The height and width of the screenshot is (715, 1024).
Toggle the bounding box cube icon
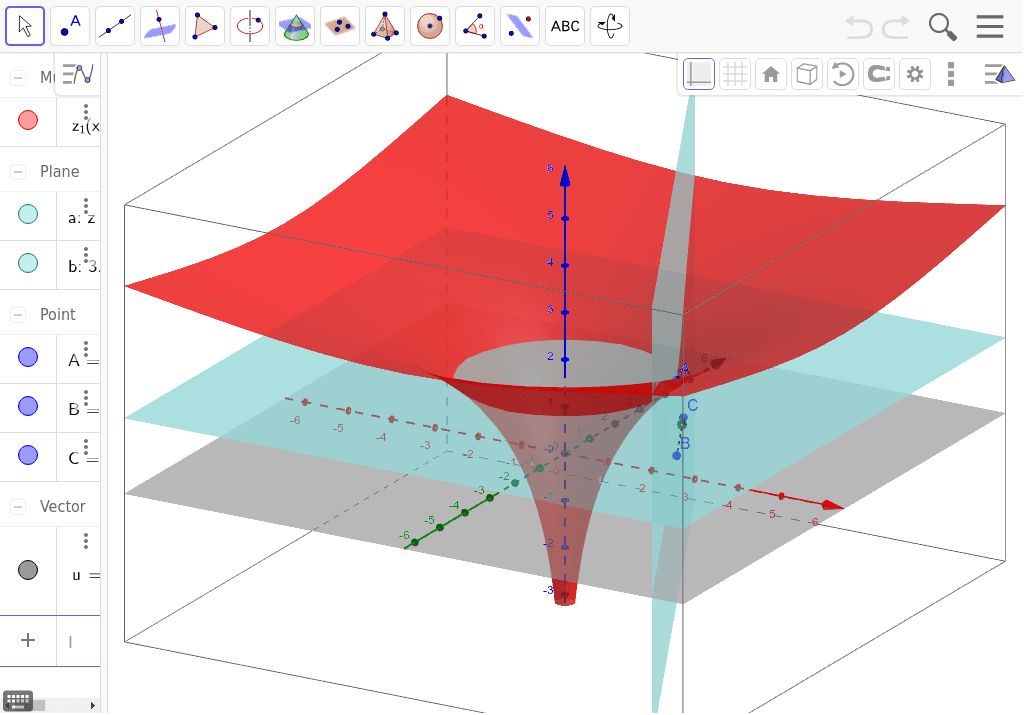807,74
